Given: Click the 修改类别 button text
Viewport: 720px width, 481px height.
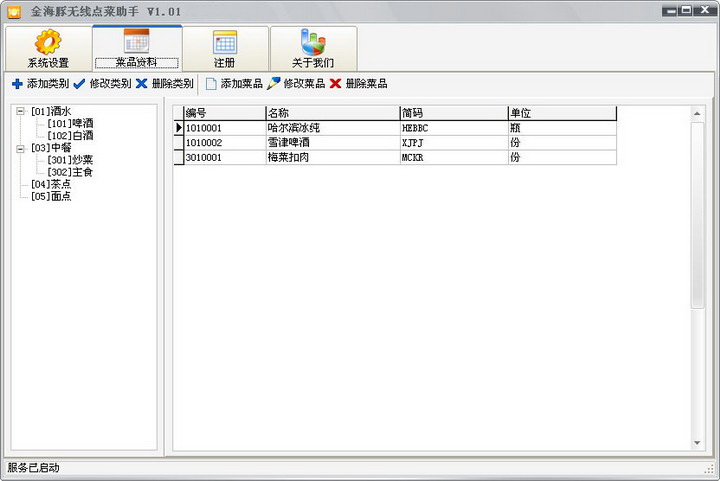Looking at the screenshot, I should point(110,84).
